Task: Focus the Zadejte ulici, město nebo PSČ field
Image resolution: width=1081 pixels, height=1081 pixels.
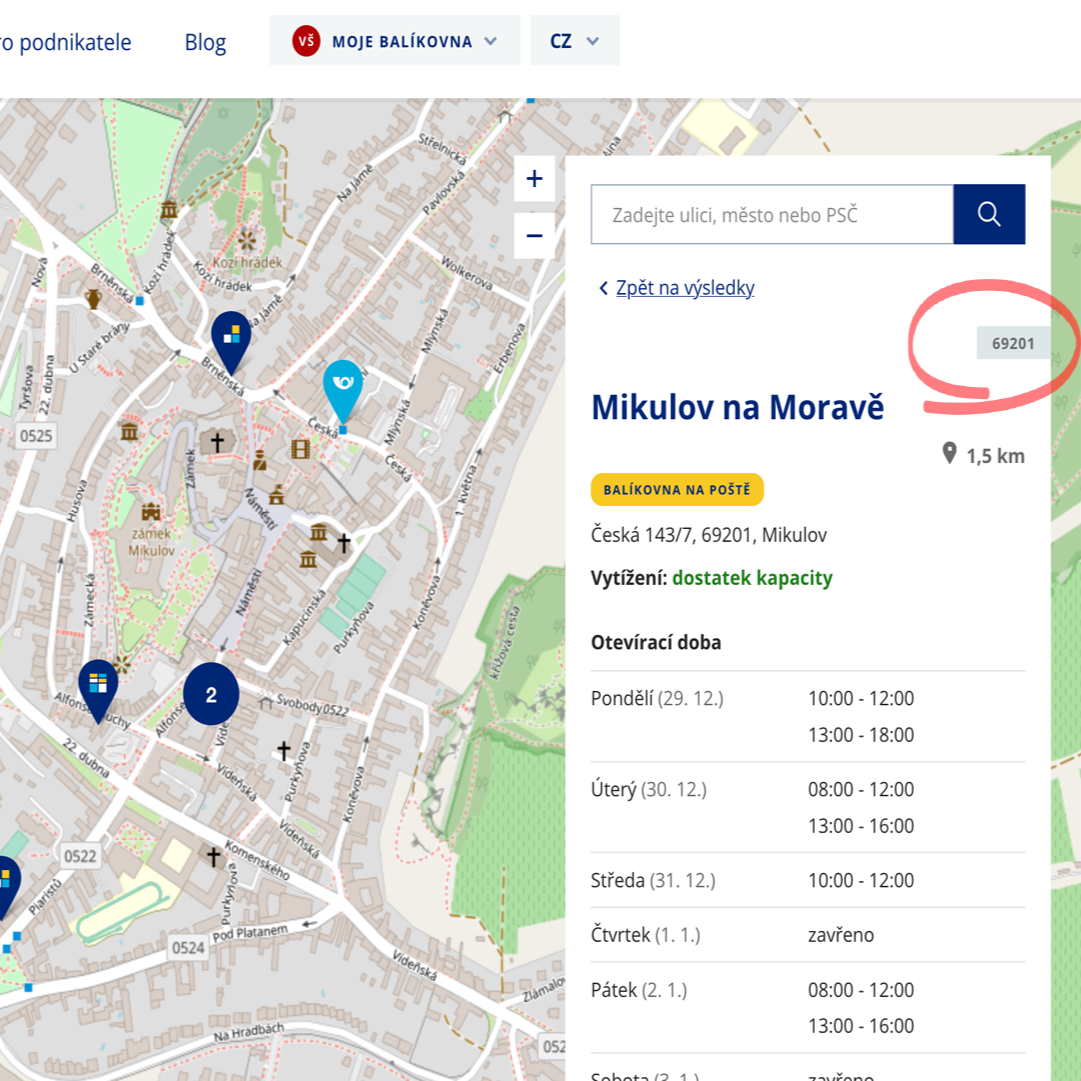Action: click(x=771, y=214)
